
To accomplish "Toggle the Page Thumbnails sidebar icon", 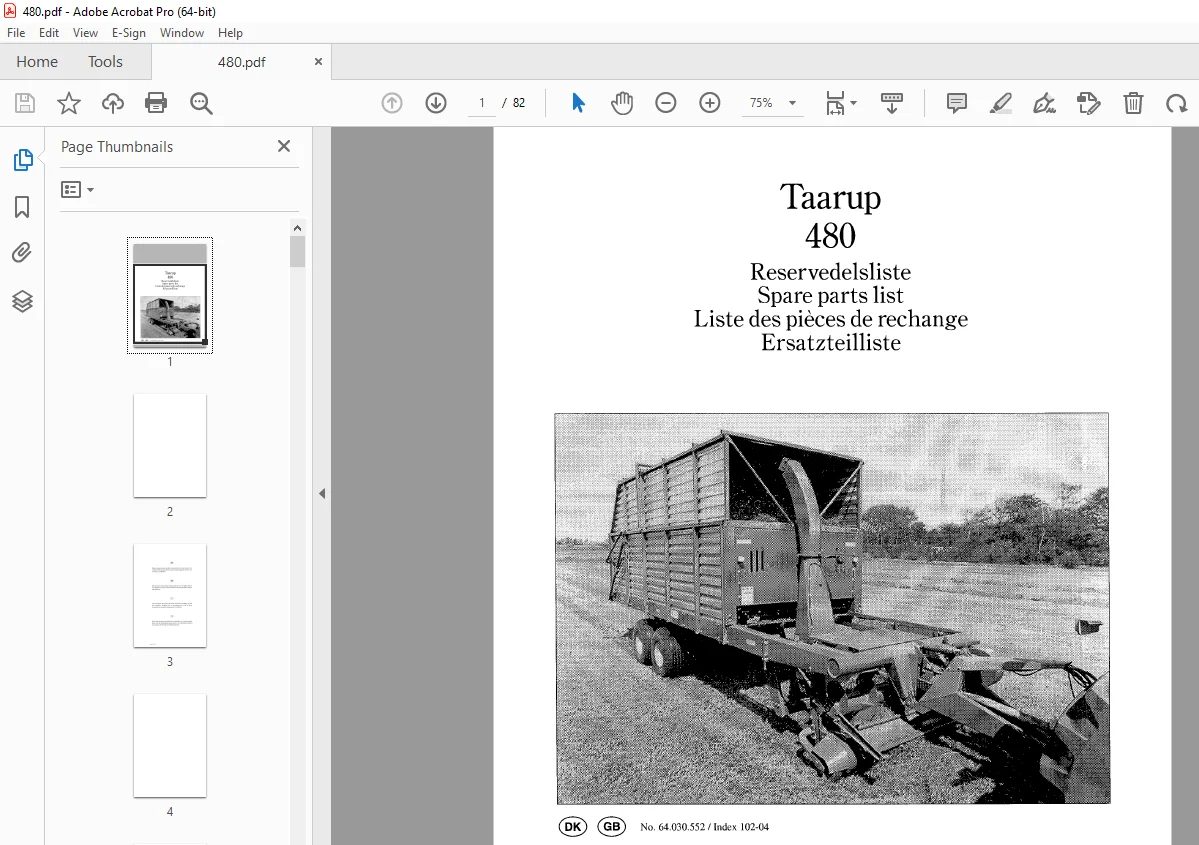I will click(23, 160).
